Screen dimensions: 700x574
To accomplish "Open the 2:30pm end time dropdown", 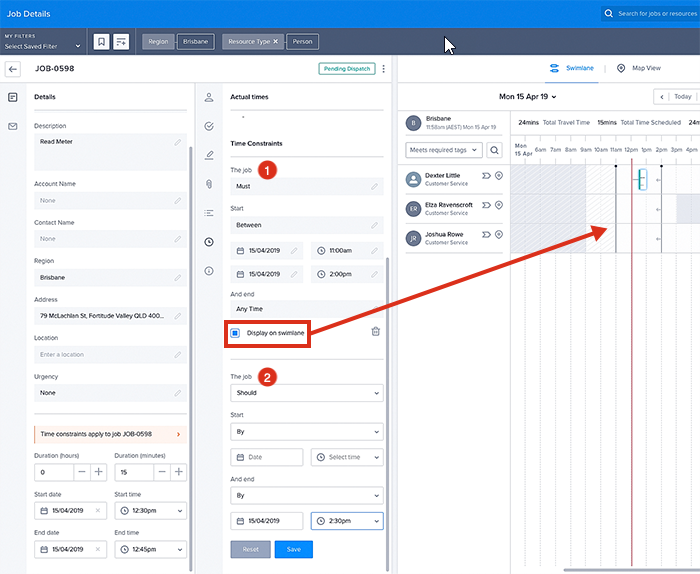I will [x=347, y=521].
